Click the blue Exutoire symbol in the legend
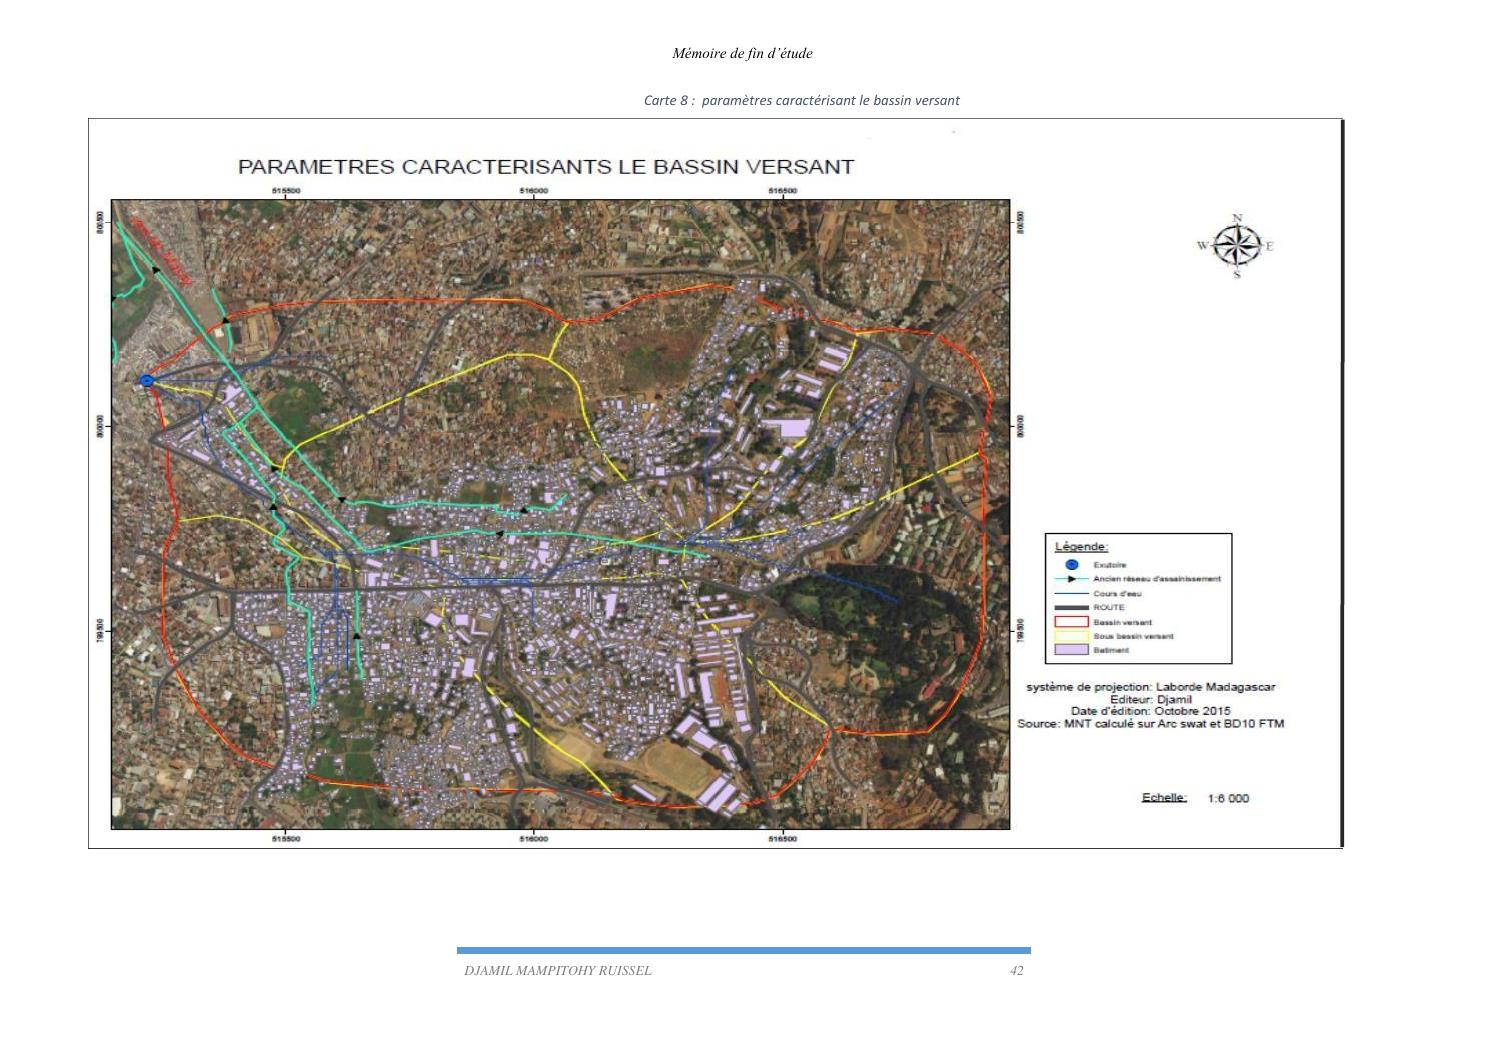This screenshot has width=1489, height=1053. (1072, 565)
